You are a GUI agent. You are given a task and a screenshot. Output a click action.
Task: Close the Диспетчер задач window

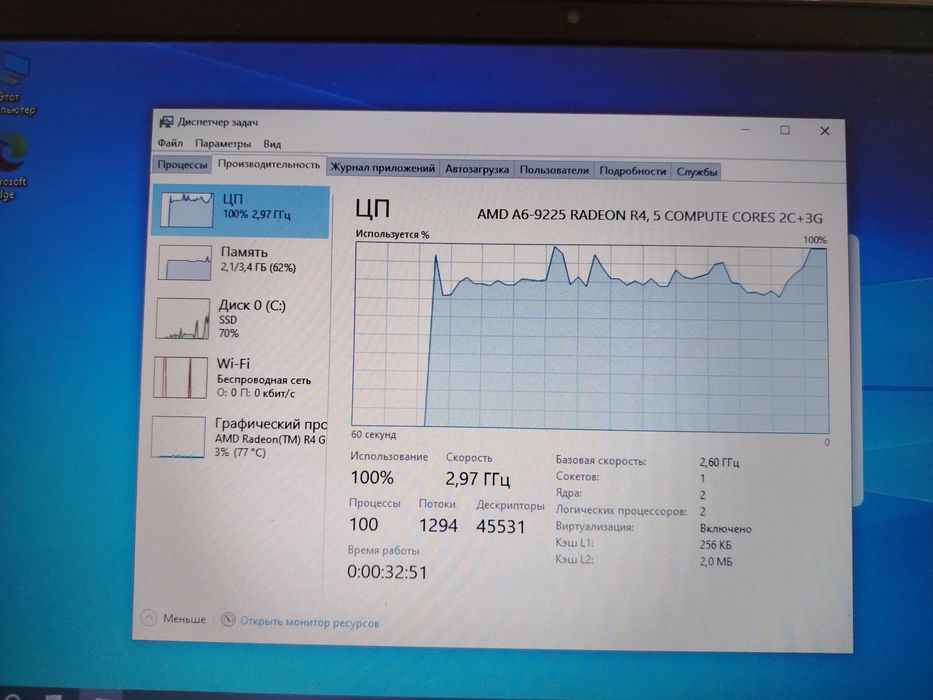pyautogui.click(x=825, y=131)
